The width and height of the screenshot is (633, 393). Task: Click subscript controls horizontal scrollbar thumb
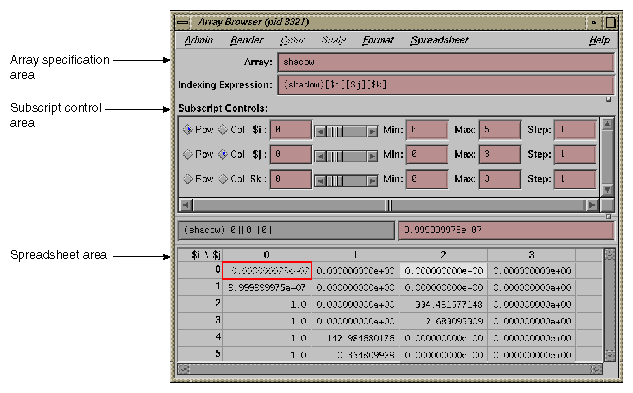(x=389, y=205)
